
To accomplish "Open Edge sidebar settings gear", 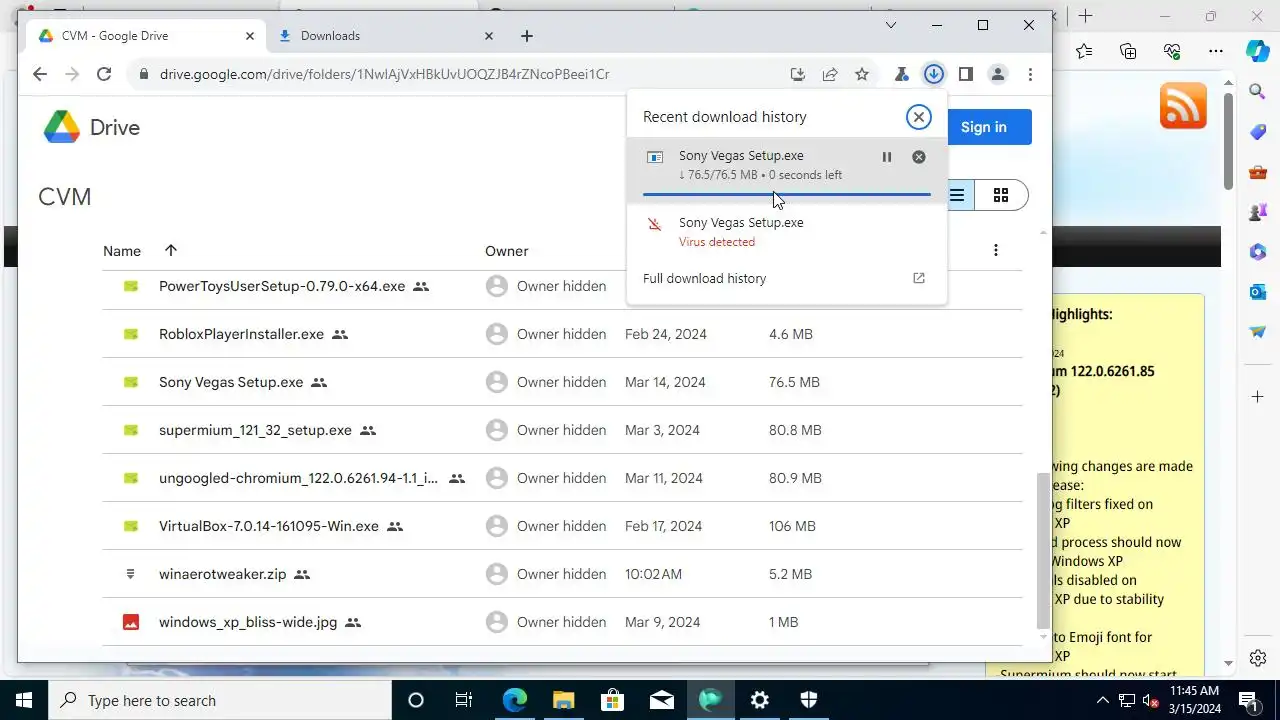I will point(1258,658).
